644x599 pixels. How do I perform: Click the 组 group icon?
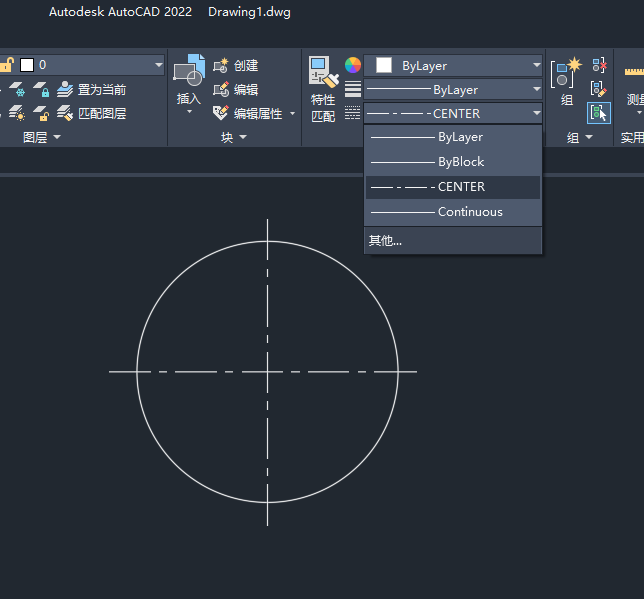566,73
